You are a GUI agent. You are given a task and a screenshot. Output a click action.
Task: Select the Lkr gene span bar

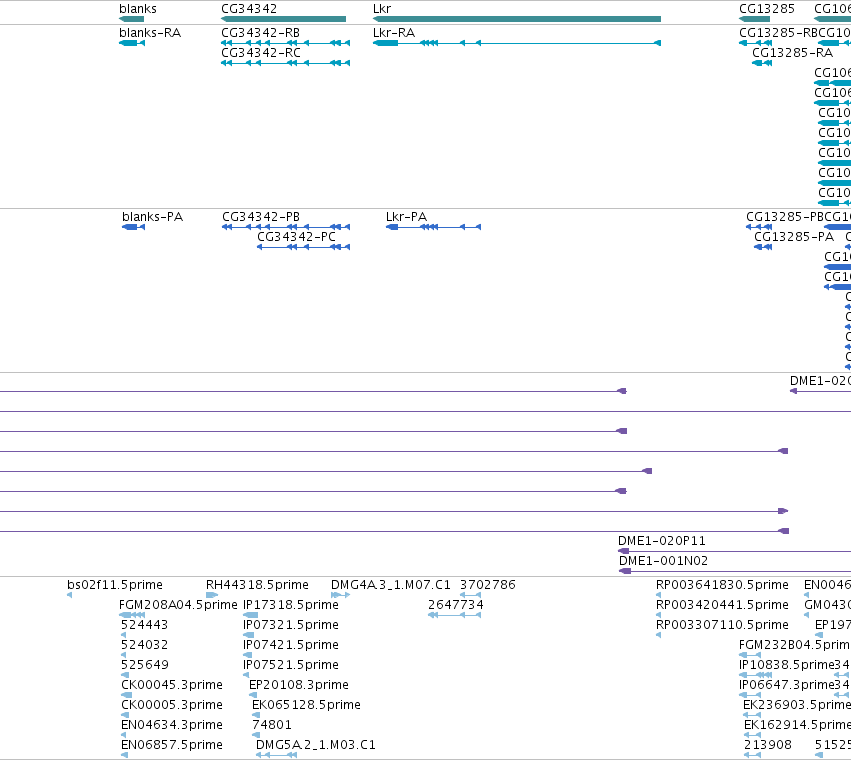pyautogui.click(x=517, y=19)
